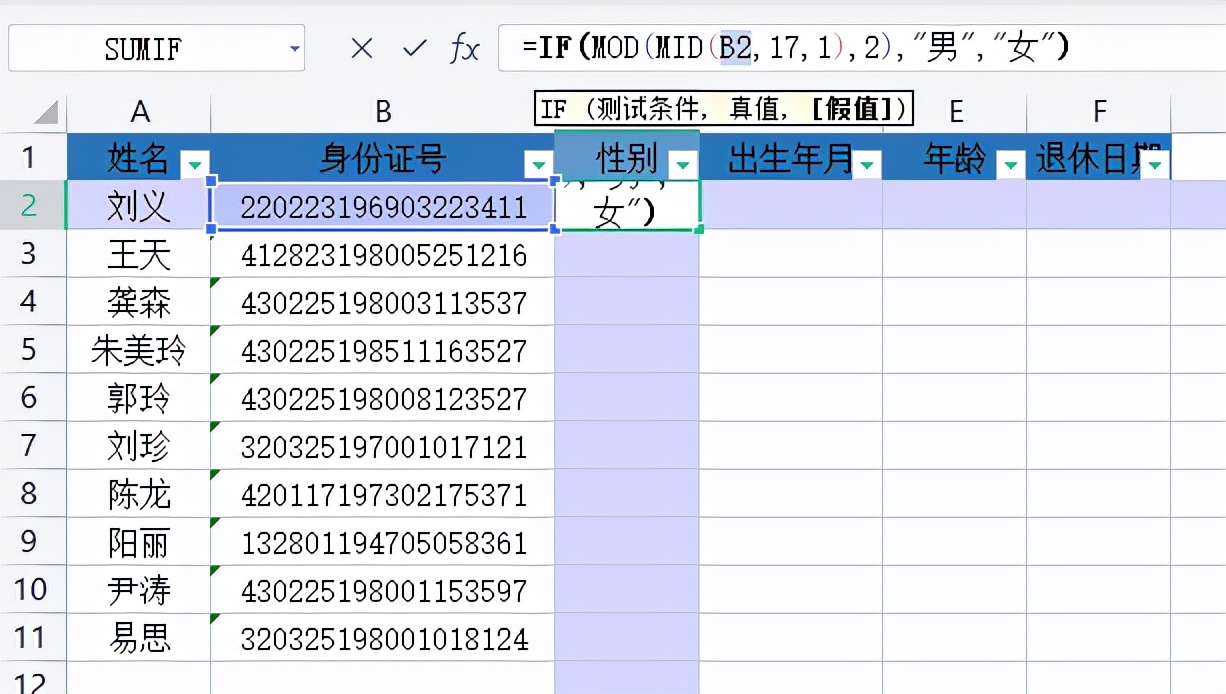Click the editing cell C2 with formula
The image size is (1226, 694).
coord(627,206)
